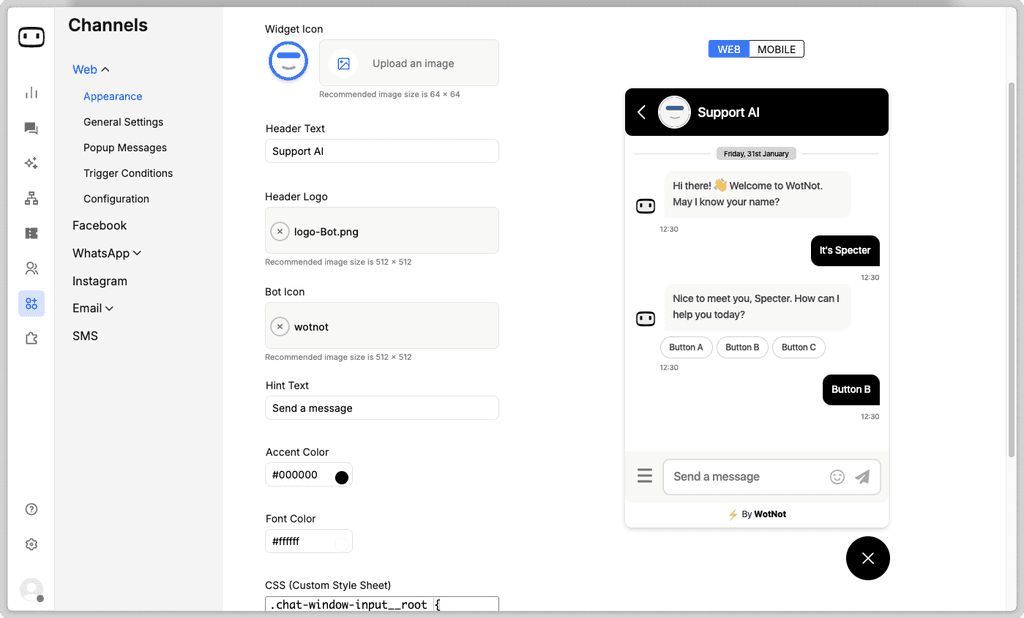Screen dimensions: 1024x618
Task: Click the send paper-plane icon in chat preview
Action: pos(863,477)
